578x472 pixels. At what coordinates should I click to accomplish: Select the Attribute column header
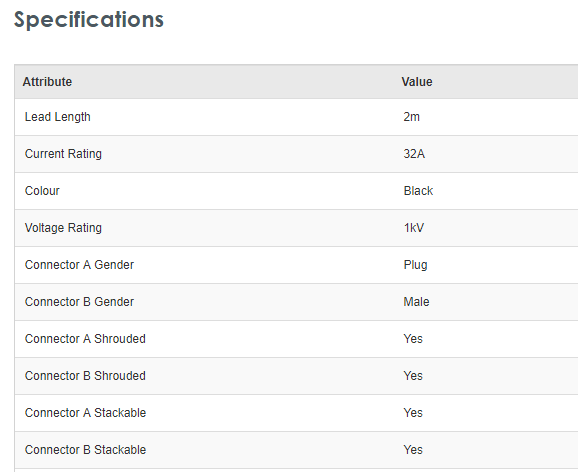47,81
